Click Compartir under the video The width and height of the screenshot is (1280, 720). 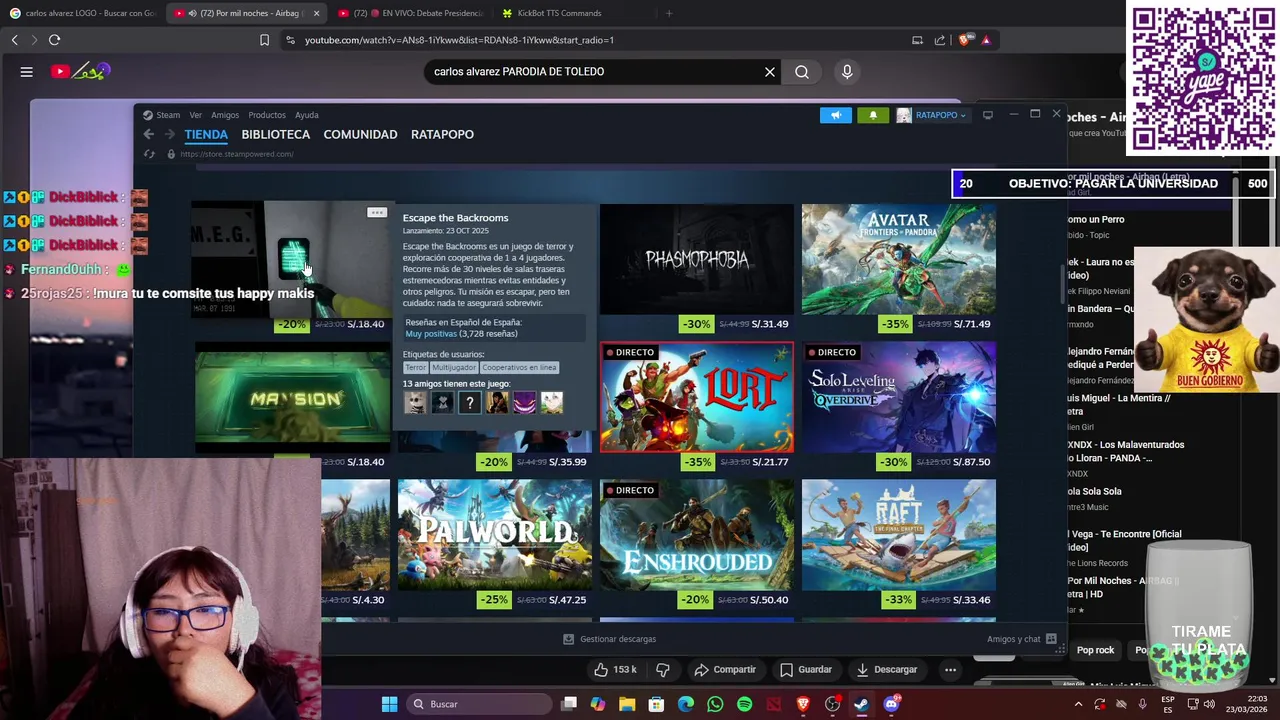click(x=725, y=669)
